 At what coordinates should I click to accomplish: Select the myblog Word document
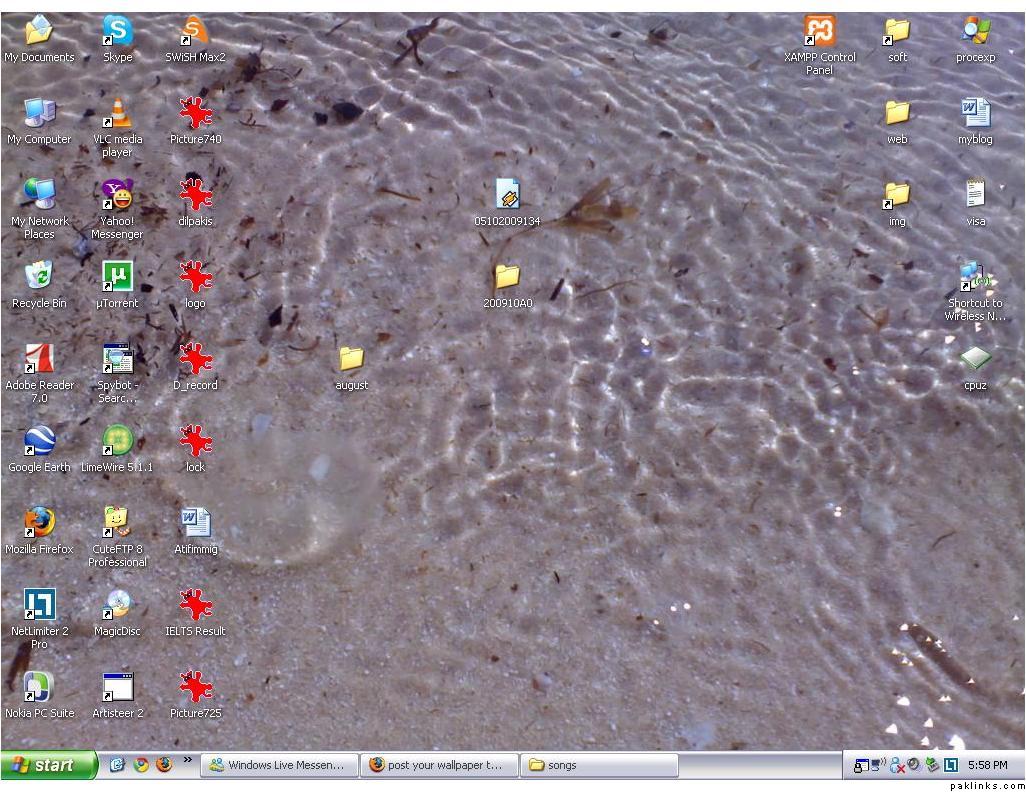pyautogui.click(x=975, y=114)
